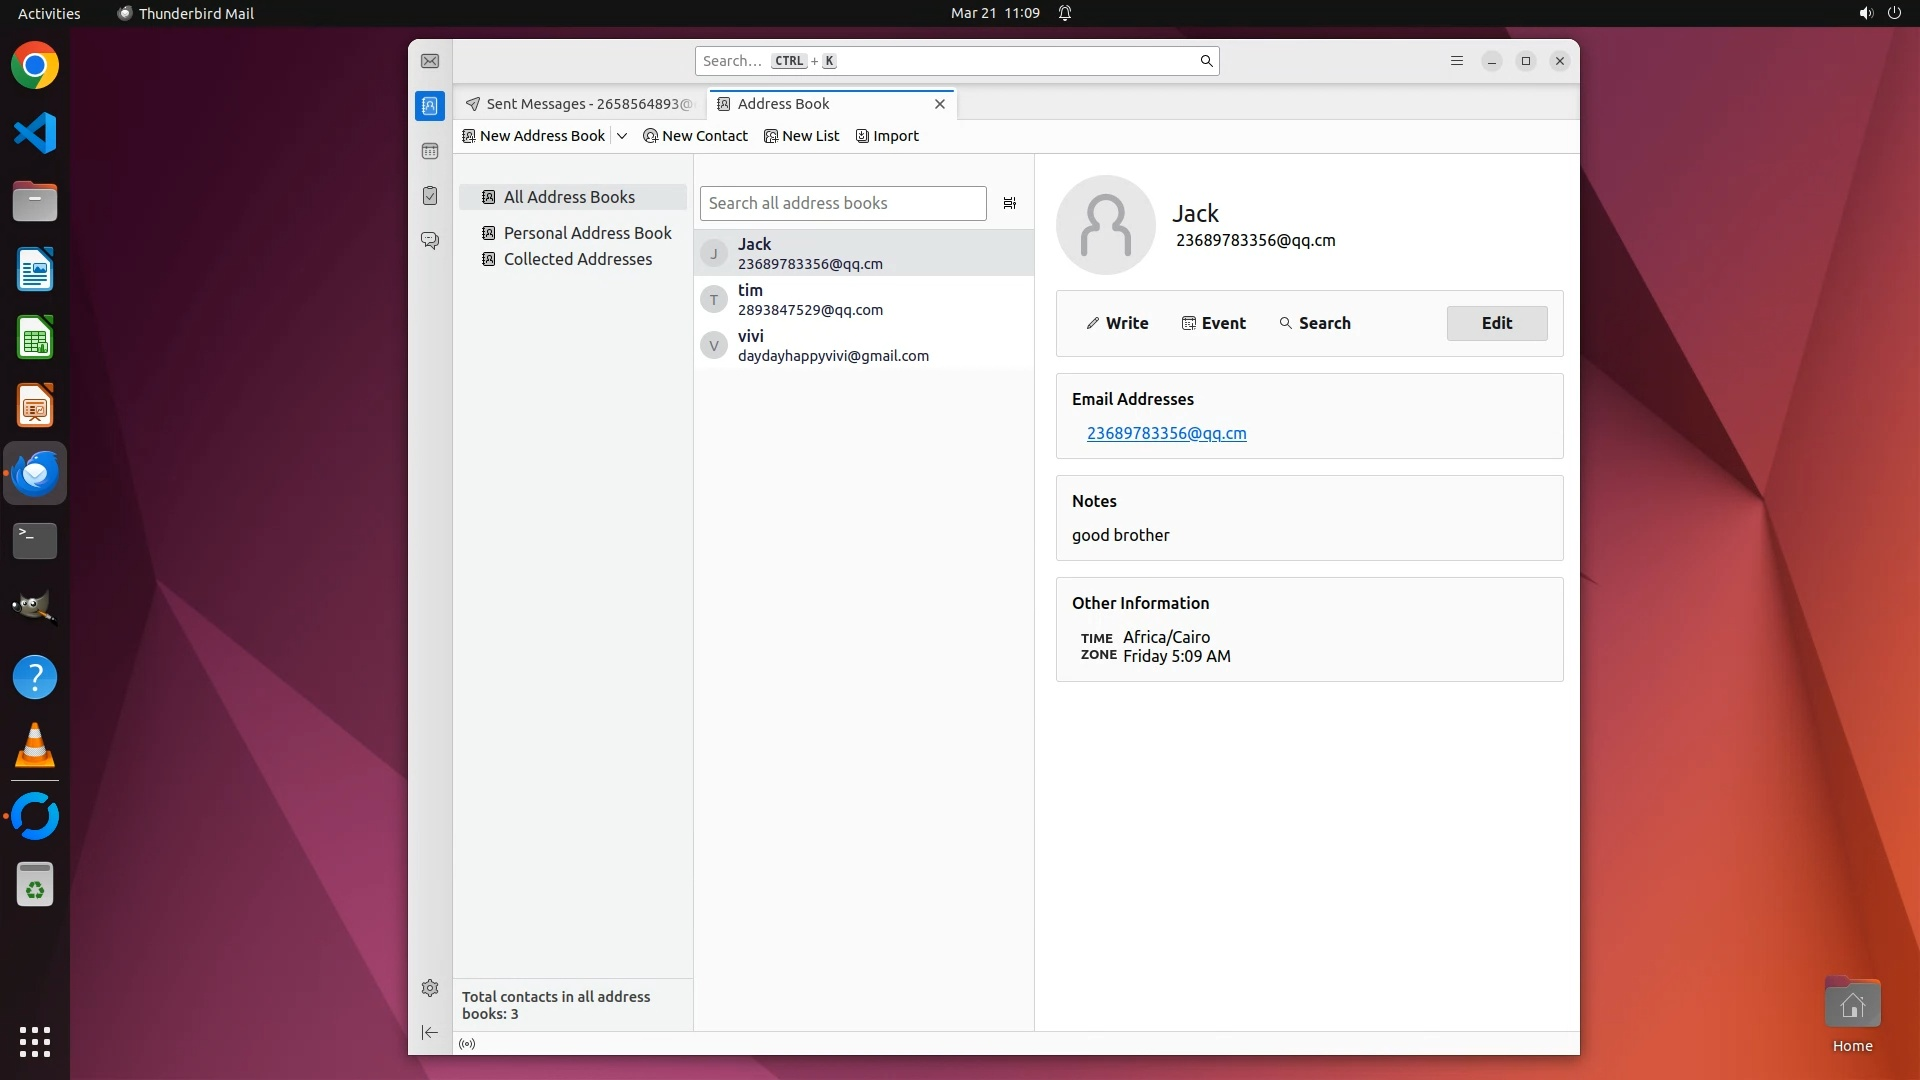Switch to the Sent Messages tab
The width and height of the screenshot is (1920, 1080).
(x=580, y=104)
